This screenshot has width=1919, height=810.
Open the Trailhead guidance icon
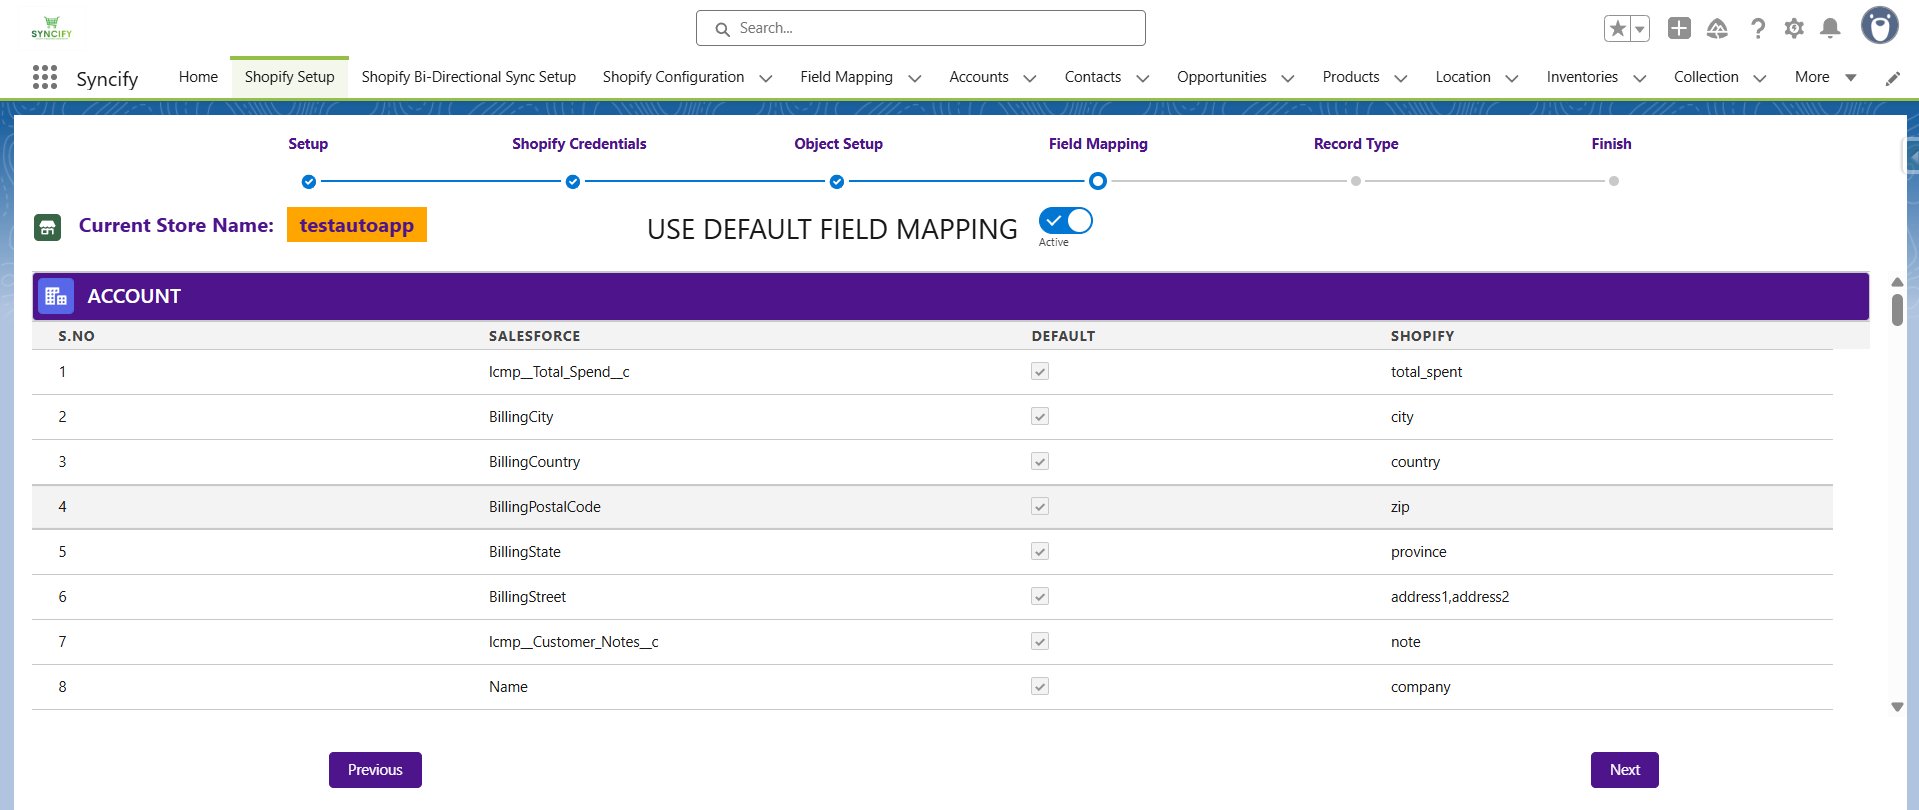1717,28
